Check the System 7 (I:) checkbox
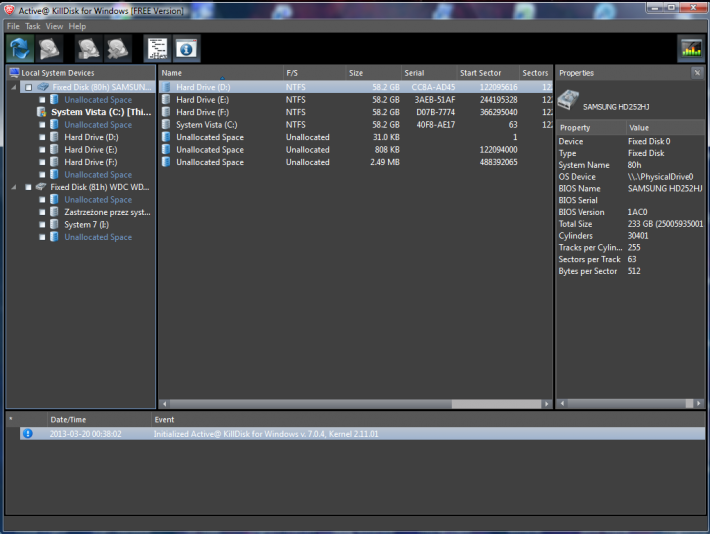710x534 pixels. point(42,224)
